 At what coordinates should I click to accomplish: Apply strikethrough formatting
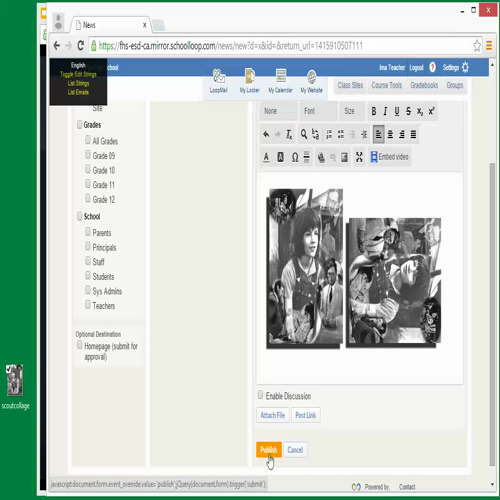point(408,111)
